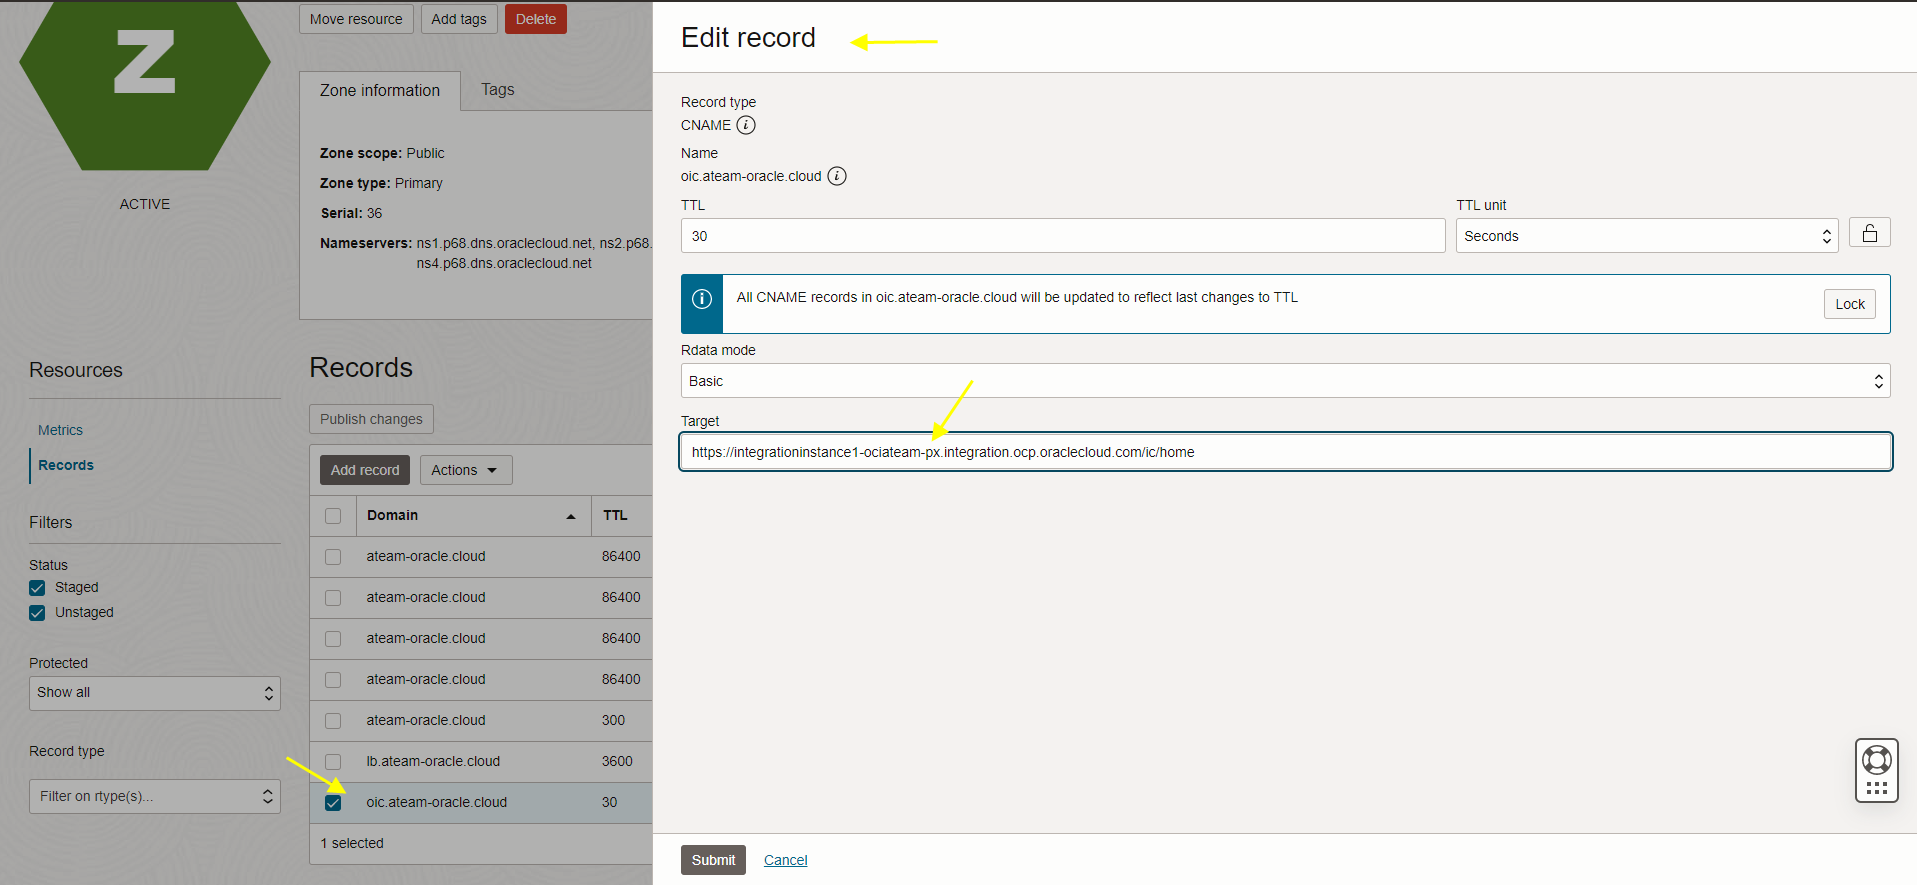Open Metrics in the Resources list
Image resolution: width=1917 pixels, height=885 pixels.
pos(60,430)
